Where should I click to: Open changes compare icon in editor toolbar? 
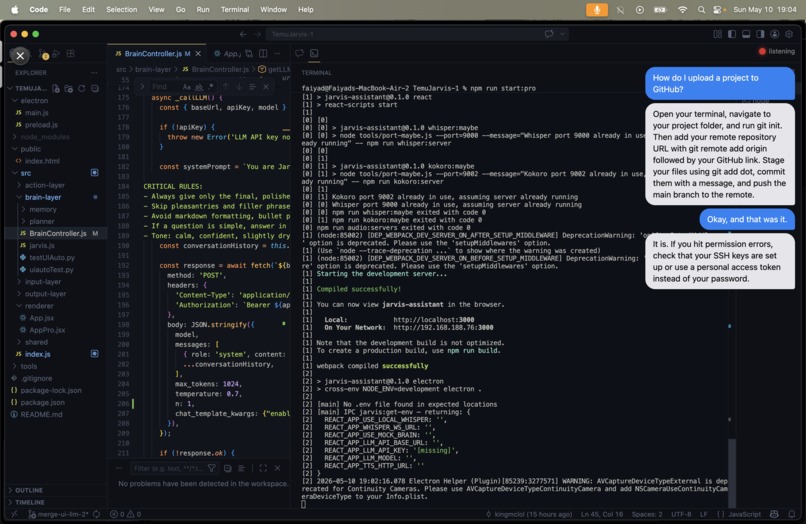(249, 53)
